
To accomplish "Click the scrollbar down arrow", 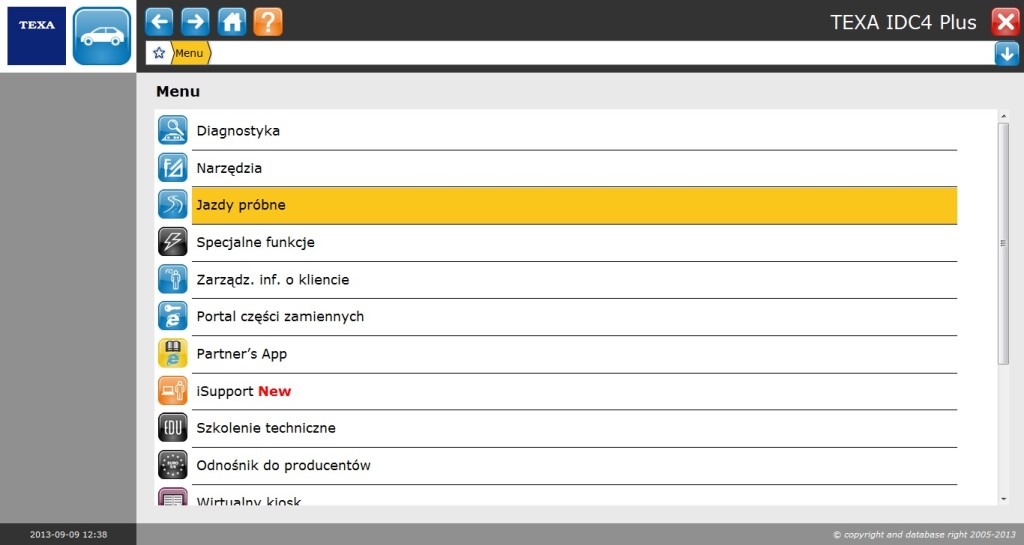I will click(x=1003, y=500).
